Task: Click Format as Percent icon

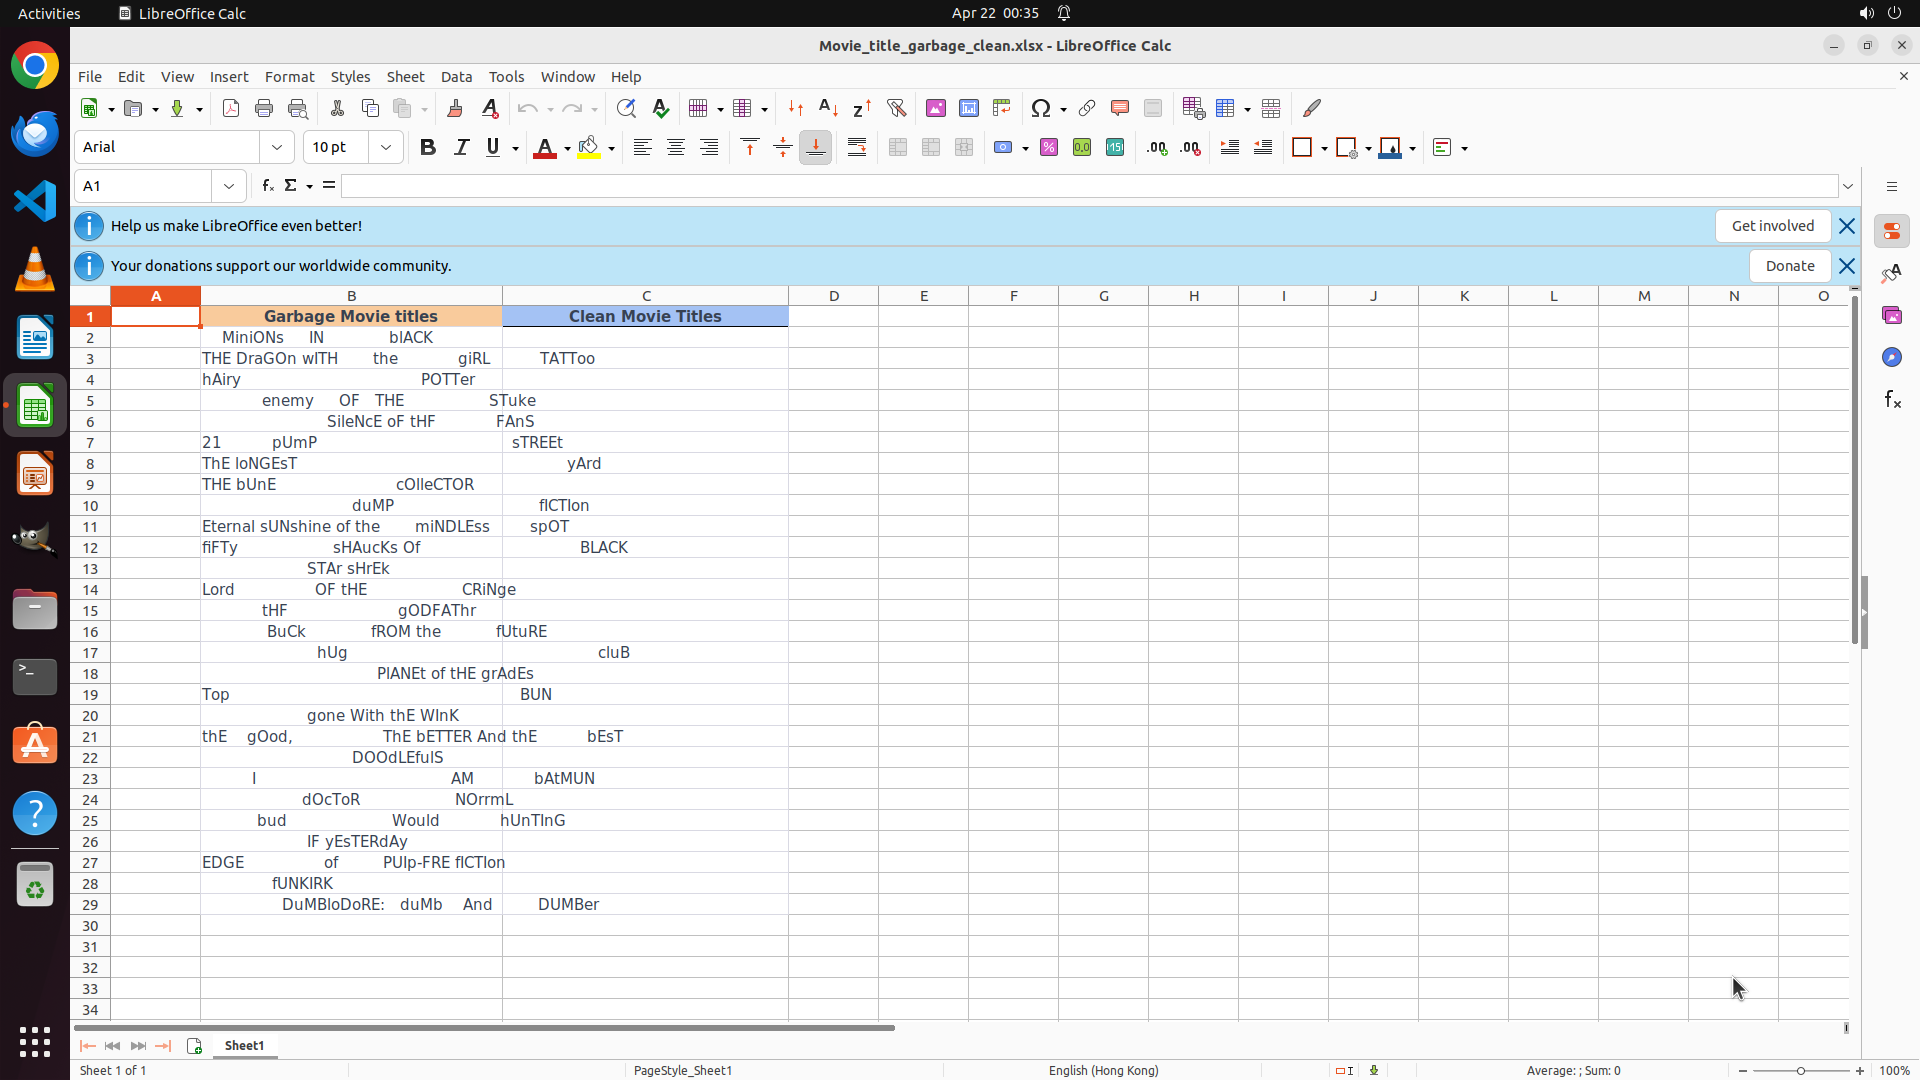Action: (1049, 147)
